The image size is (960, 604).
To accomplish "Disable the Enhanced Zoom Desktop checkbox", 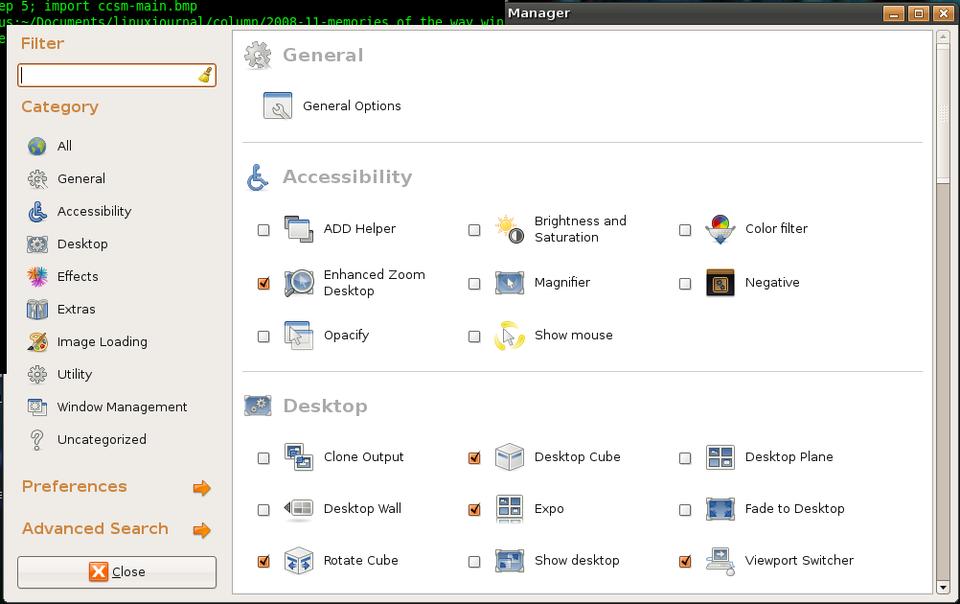I will pos(264,284).
